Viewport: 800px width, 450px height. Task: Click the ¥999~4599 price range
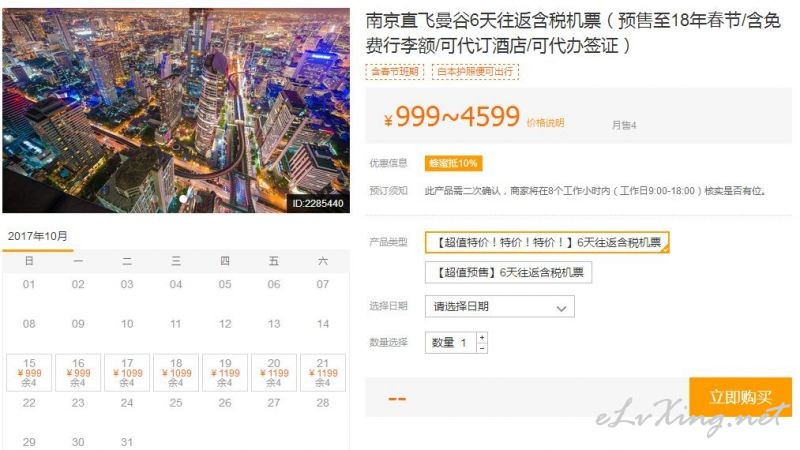(452, 117)
